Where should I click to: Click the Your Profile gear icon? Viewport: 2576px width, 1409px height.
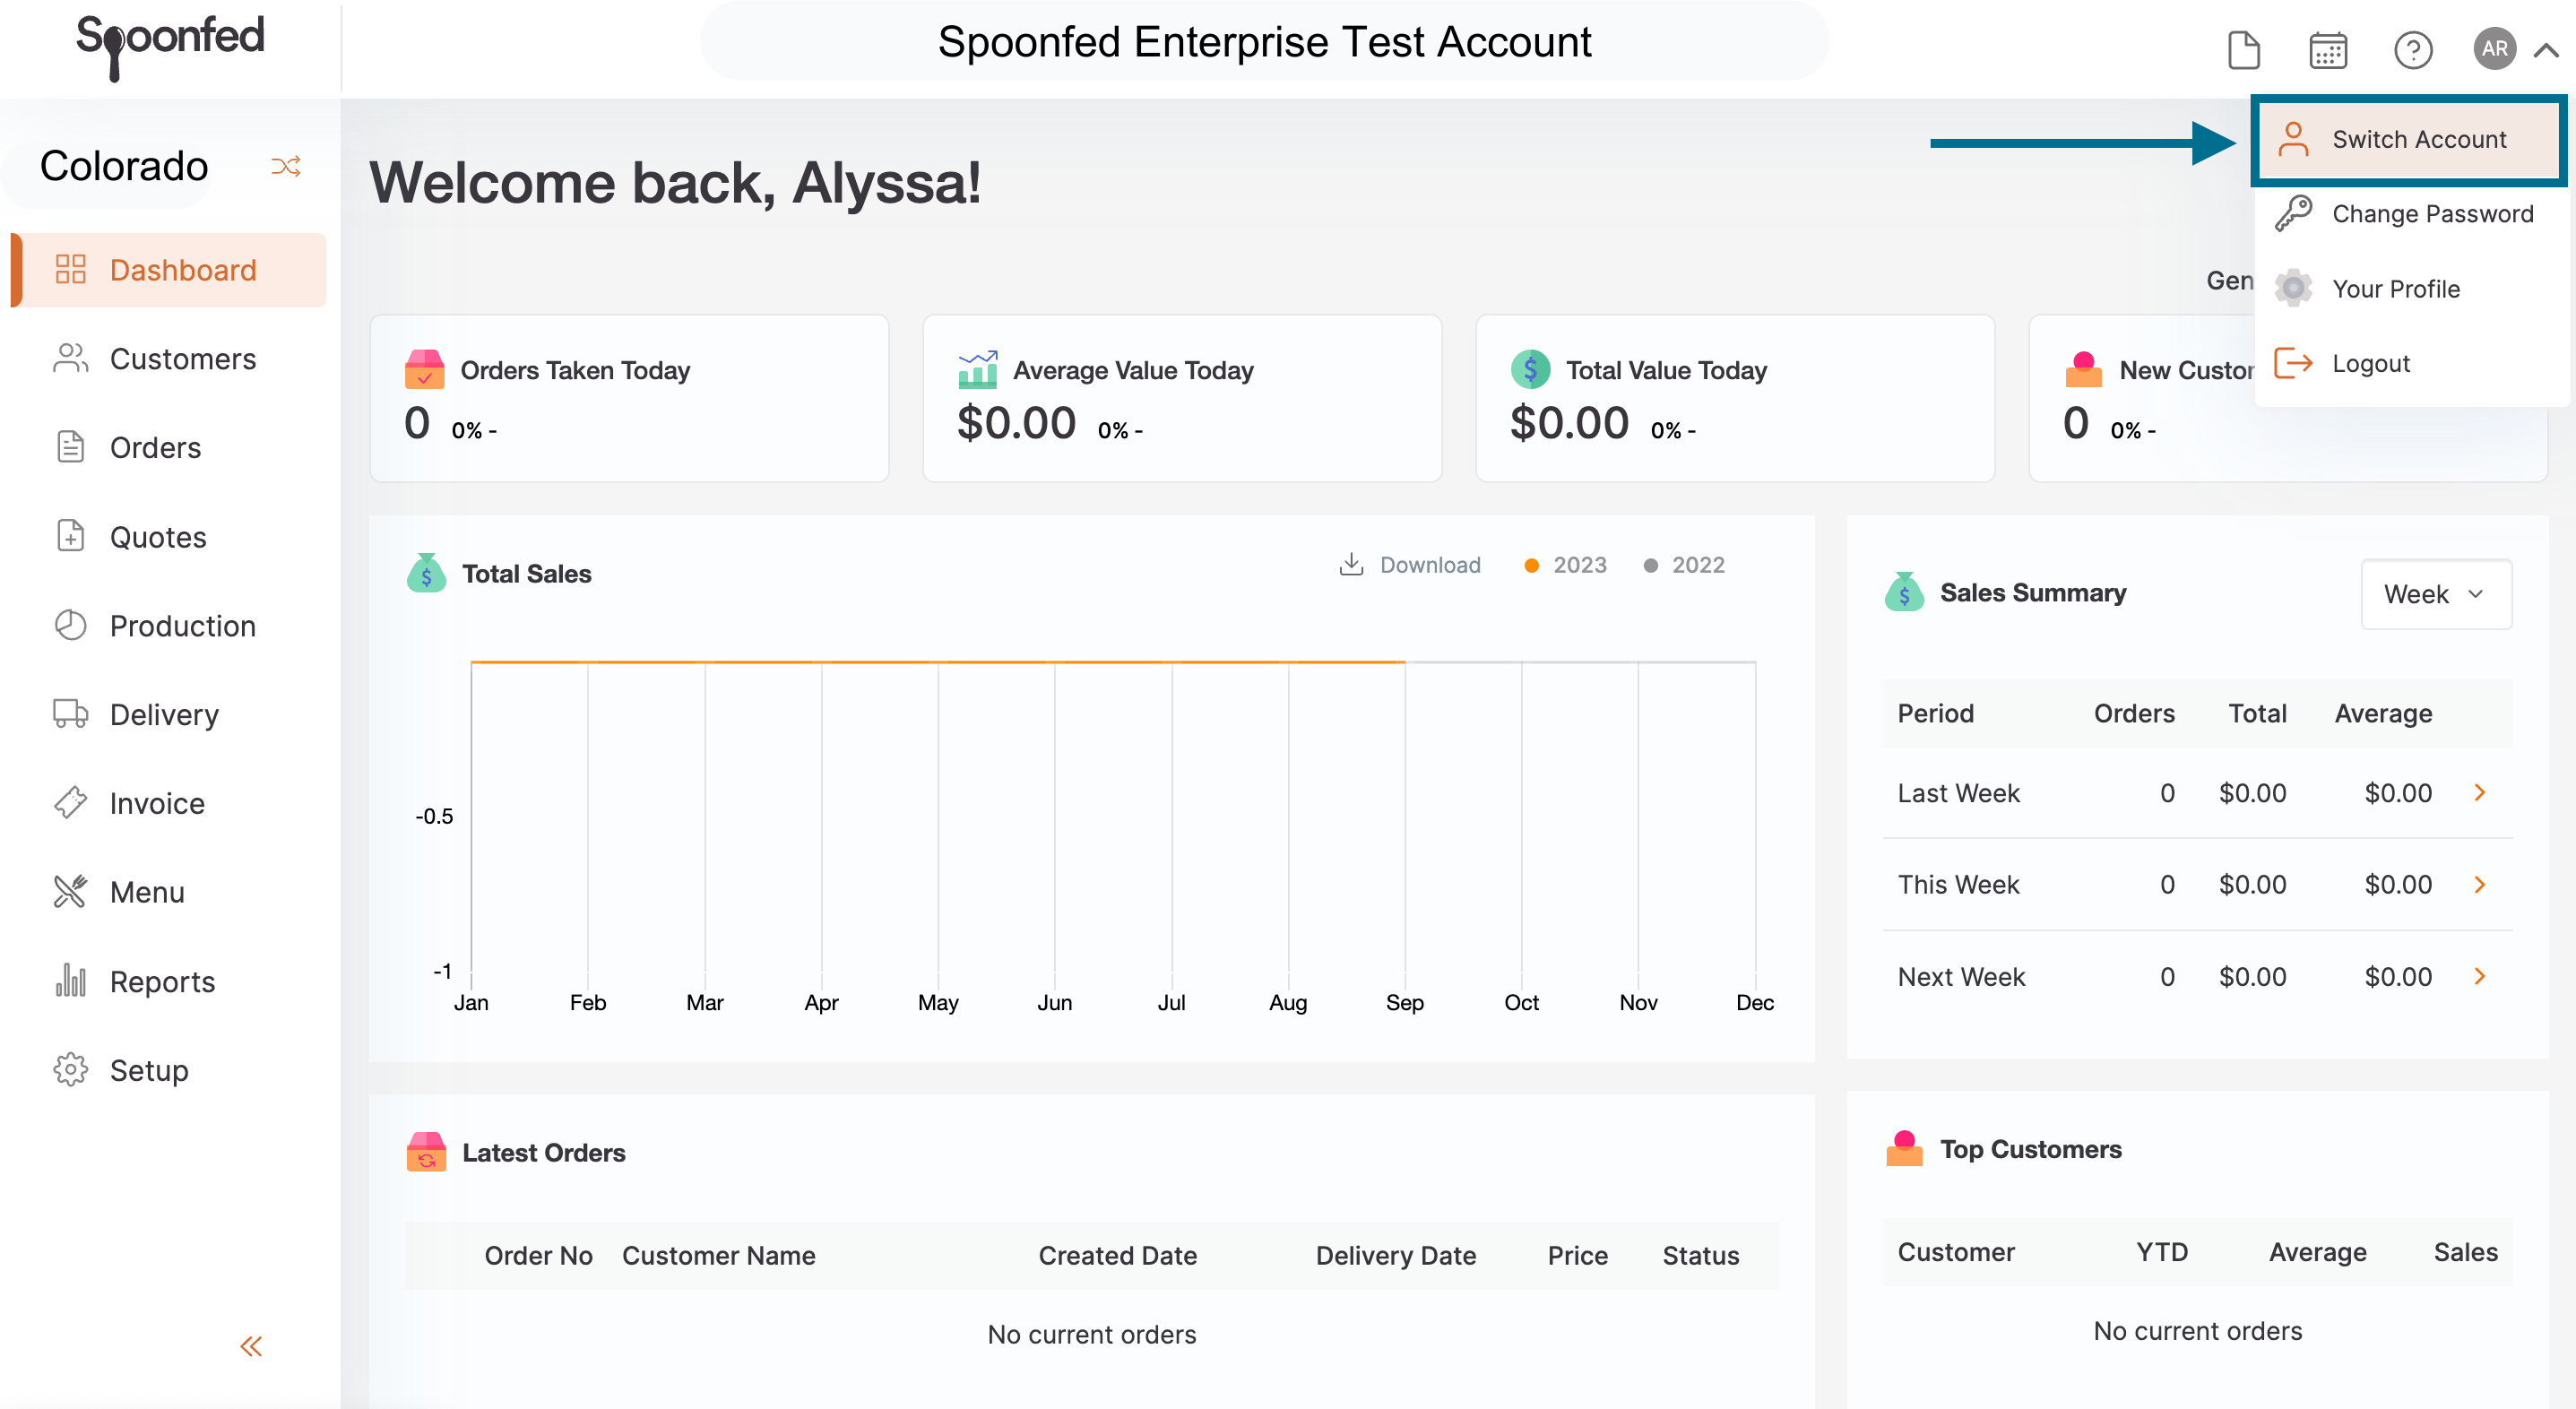tap(2293, 288)
